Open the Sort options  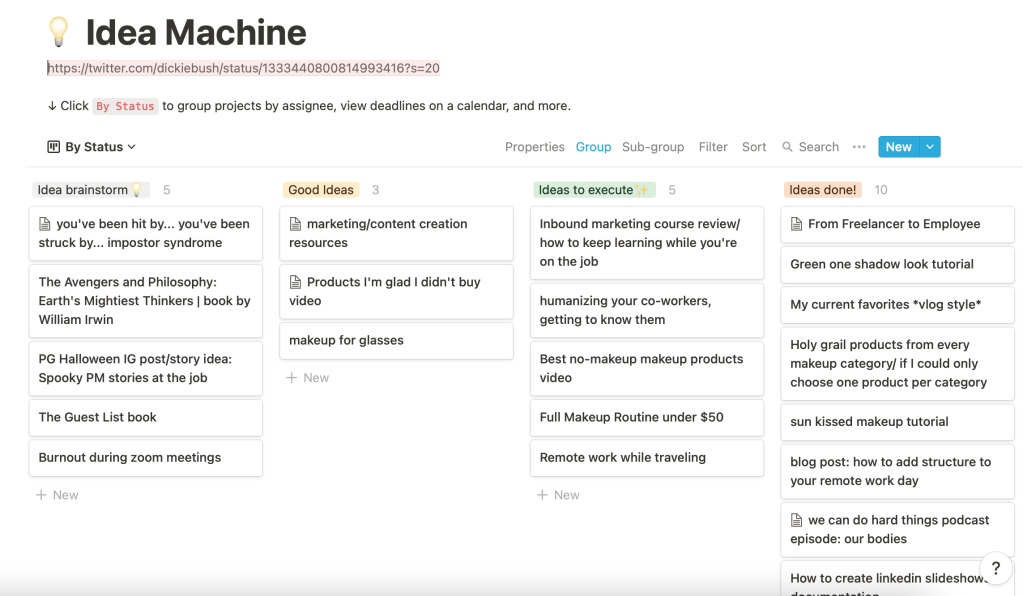[x=754, y=147]
